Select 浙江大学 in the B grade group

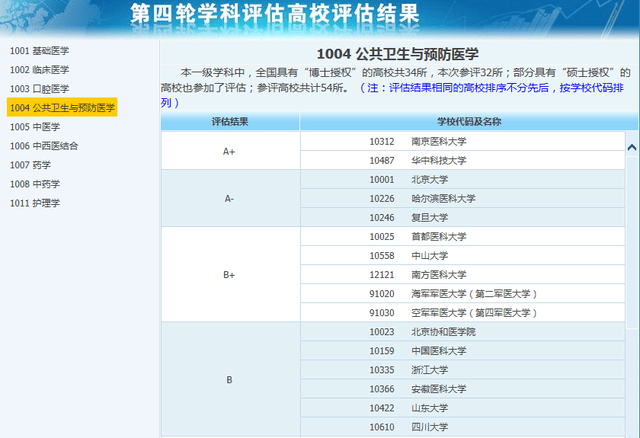[x=429, y=369]
